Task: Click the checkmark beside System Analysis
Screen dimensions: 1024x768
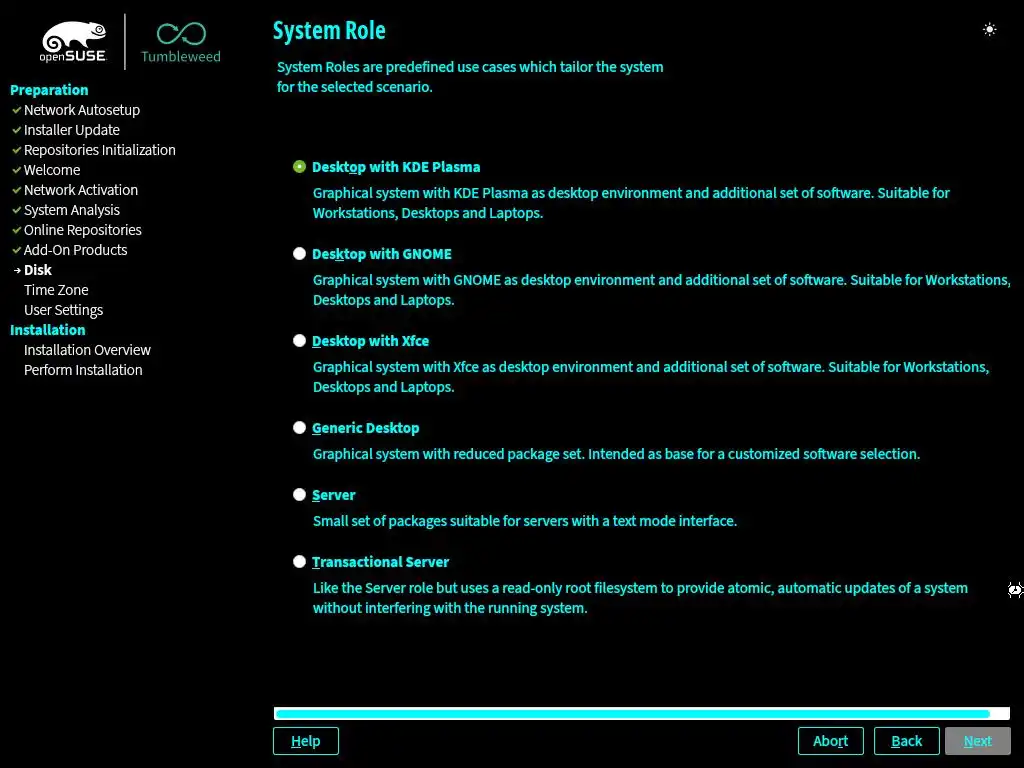Action: tap(16, 210)
